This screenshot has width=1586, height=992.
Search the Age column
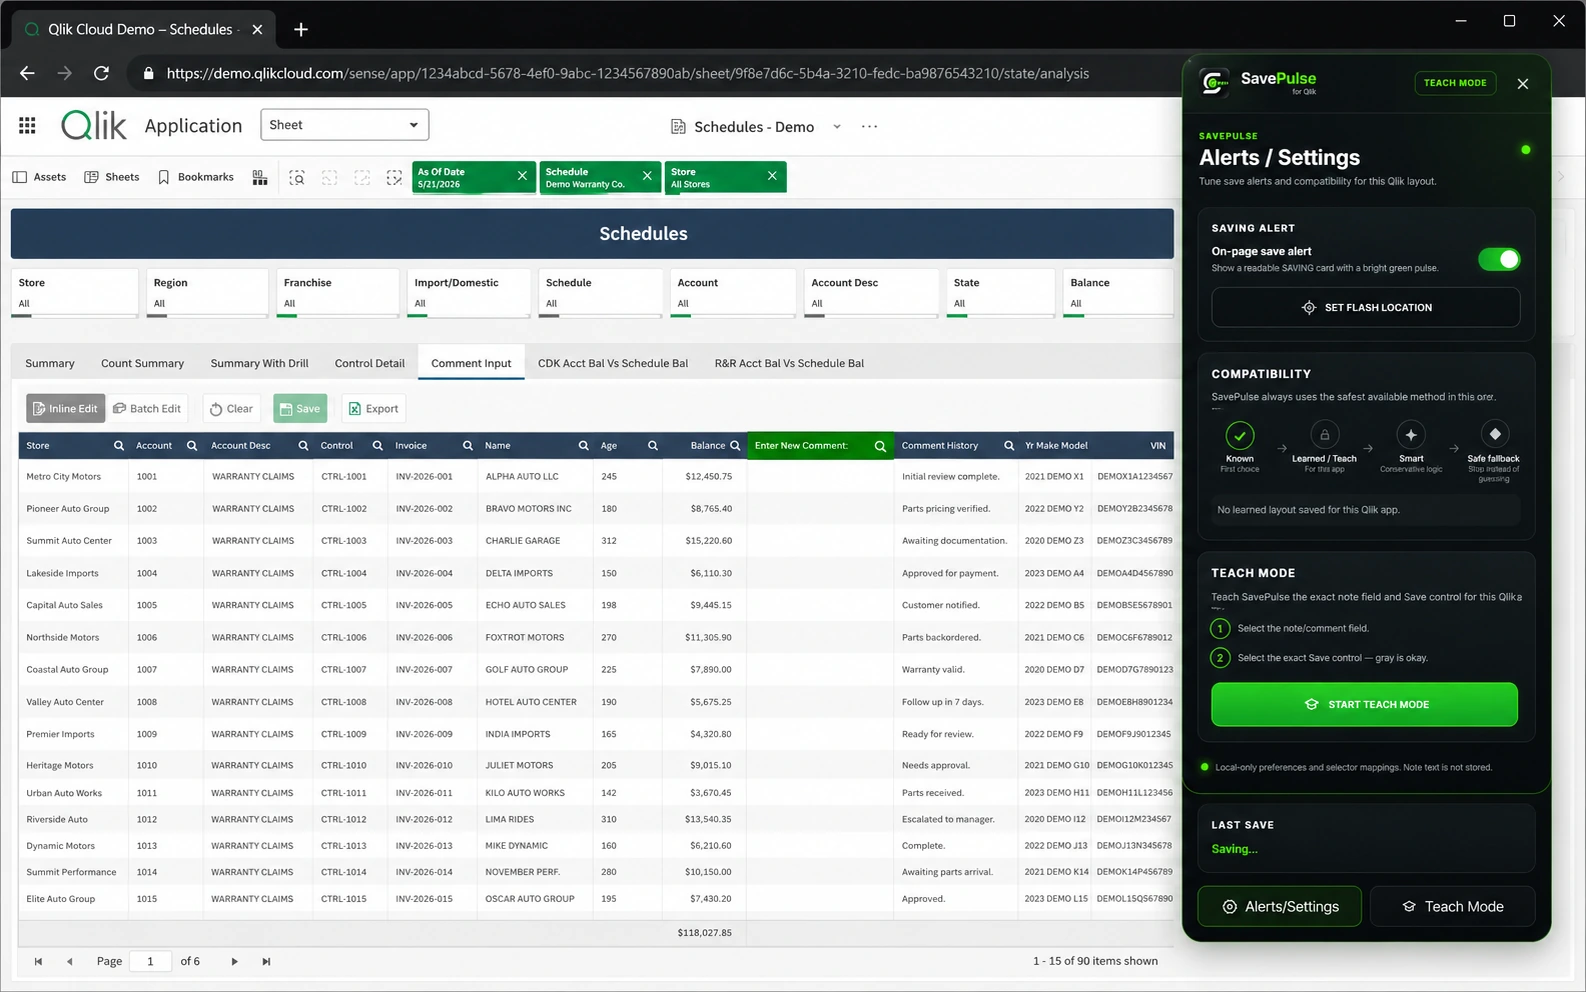pyautogui.click(x=653, y=446)
